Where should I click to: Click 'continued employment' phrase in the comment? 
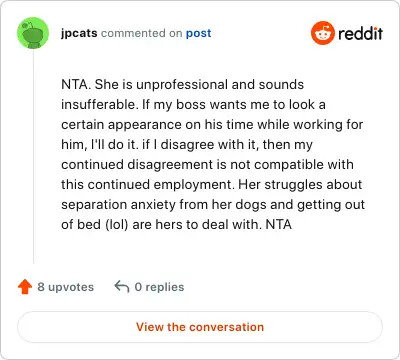coord(160,185)
